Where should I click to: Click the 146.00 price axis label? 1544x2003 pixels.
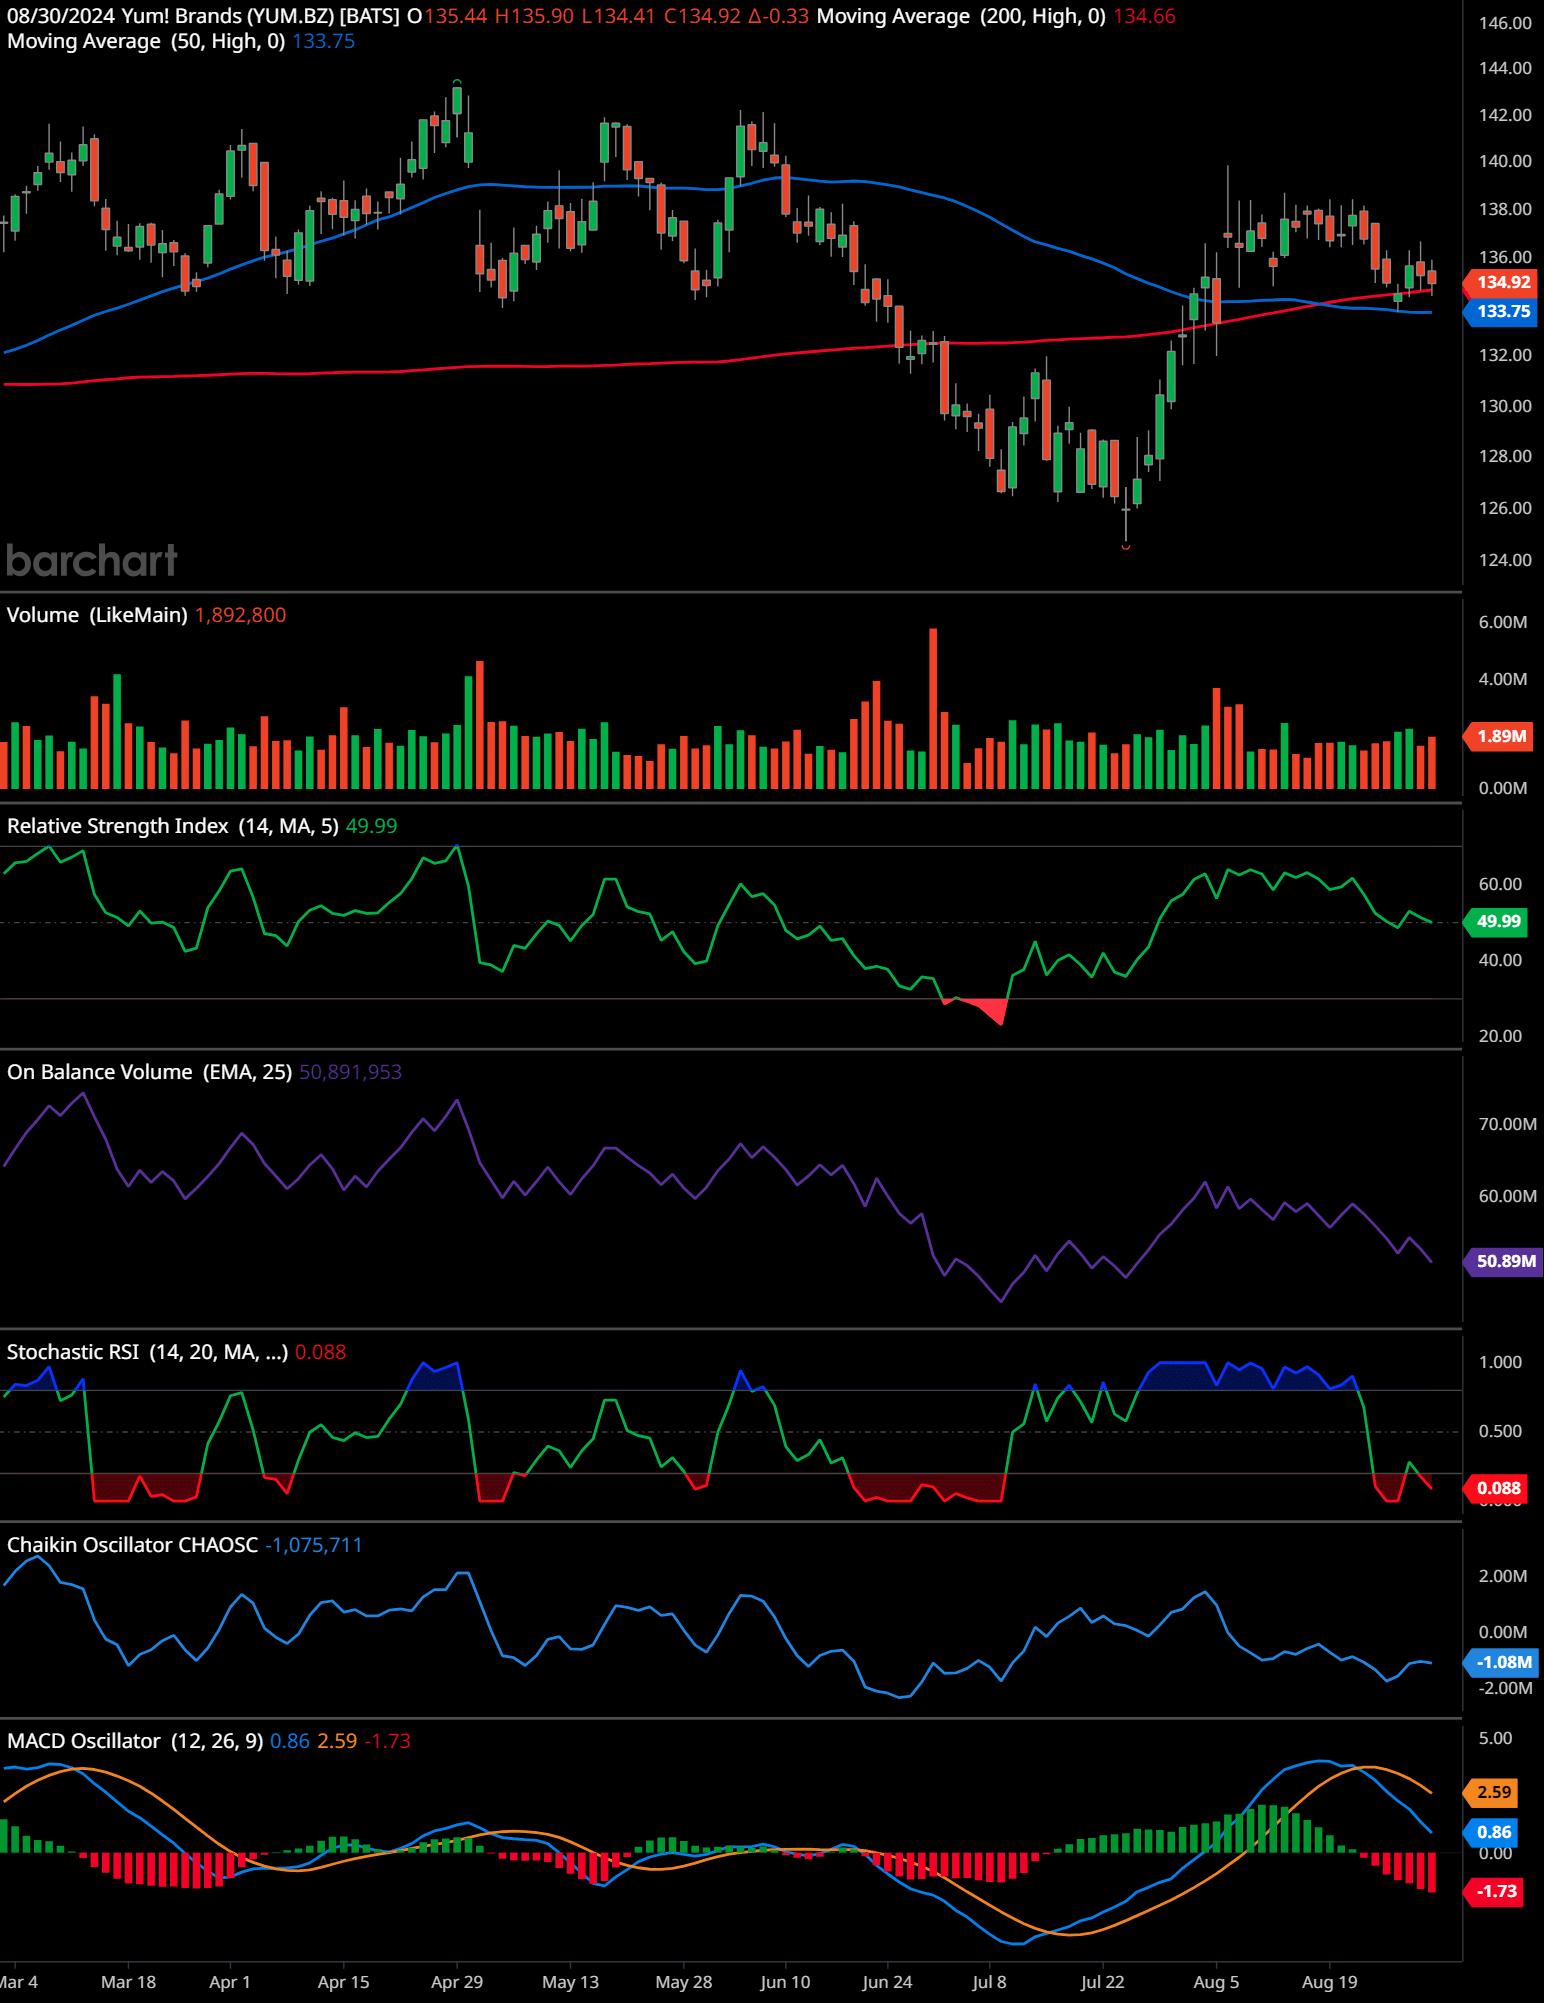1505,23
